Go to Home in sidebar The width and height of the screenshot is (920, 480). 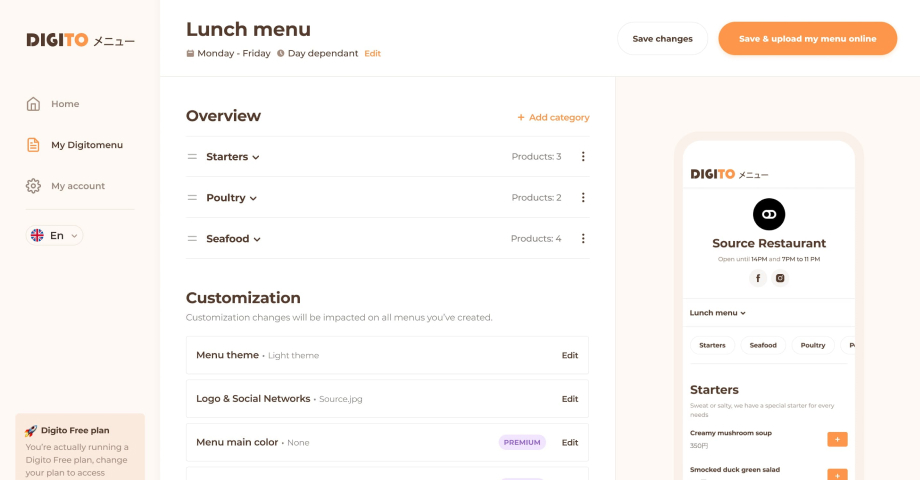[x=64, y=104]
